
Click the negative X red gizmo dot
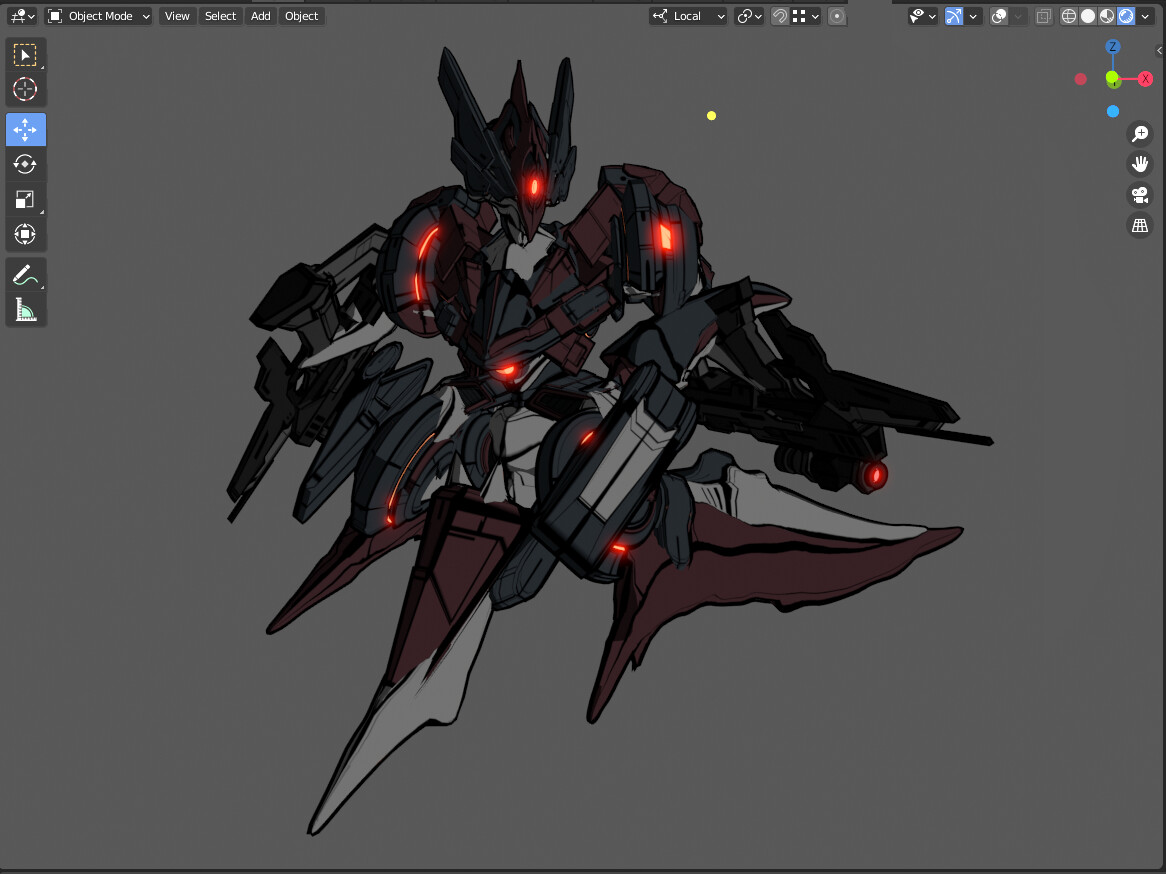pyautogui.click(x=1080, y=79)
